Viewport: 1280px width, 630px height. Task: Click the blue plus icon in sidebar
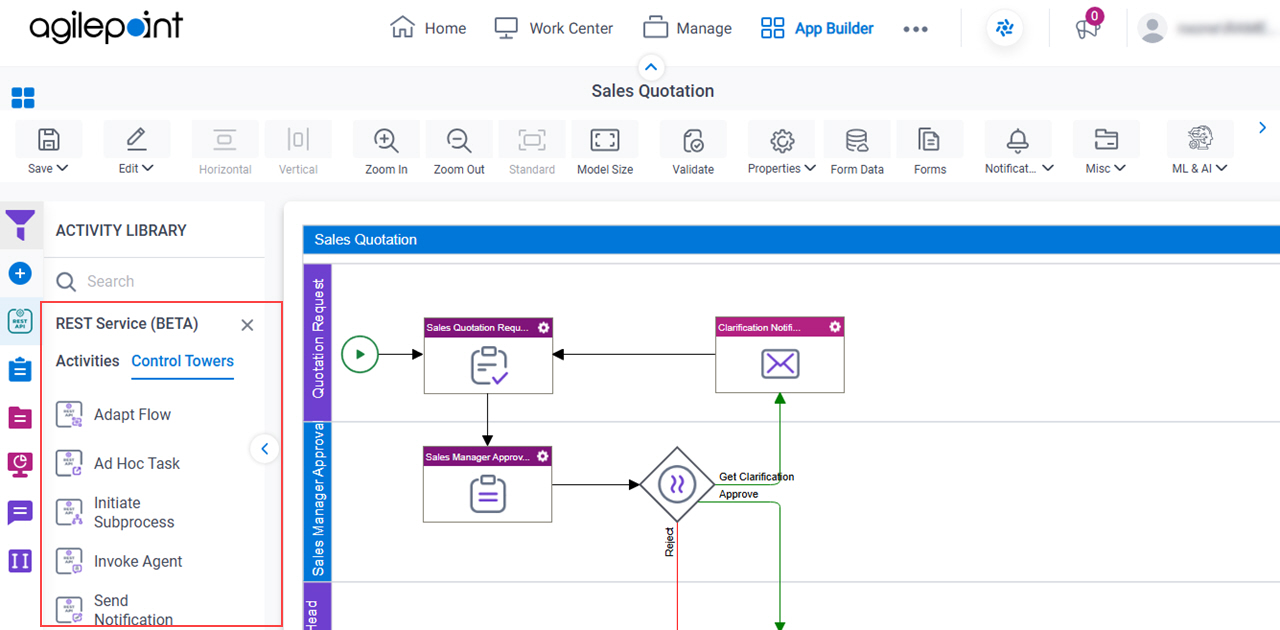pos(20,273)
